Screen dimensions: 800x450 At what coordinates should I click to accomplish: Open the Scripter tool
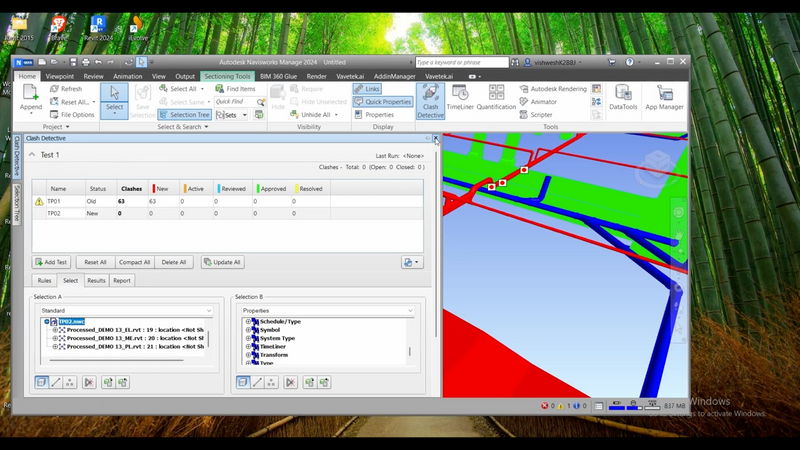tap(536, 115)
